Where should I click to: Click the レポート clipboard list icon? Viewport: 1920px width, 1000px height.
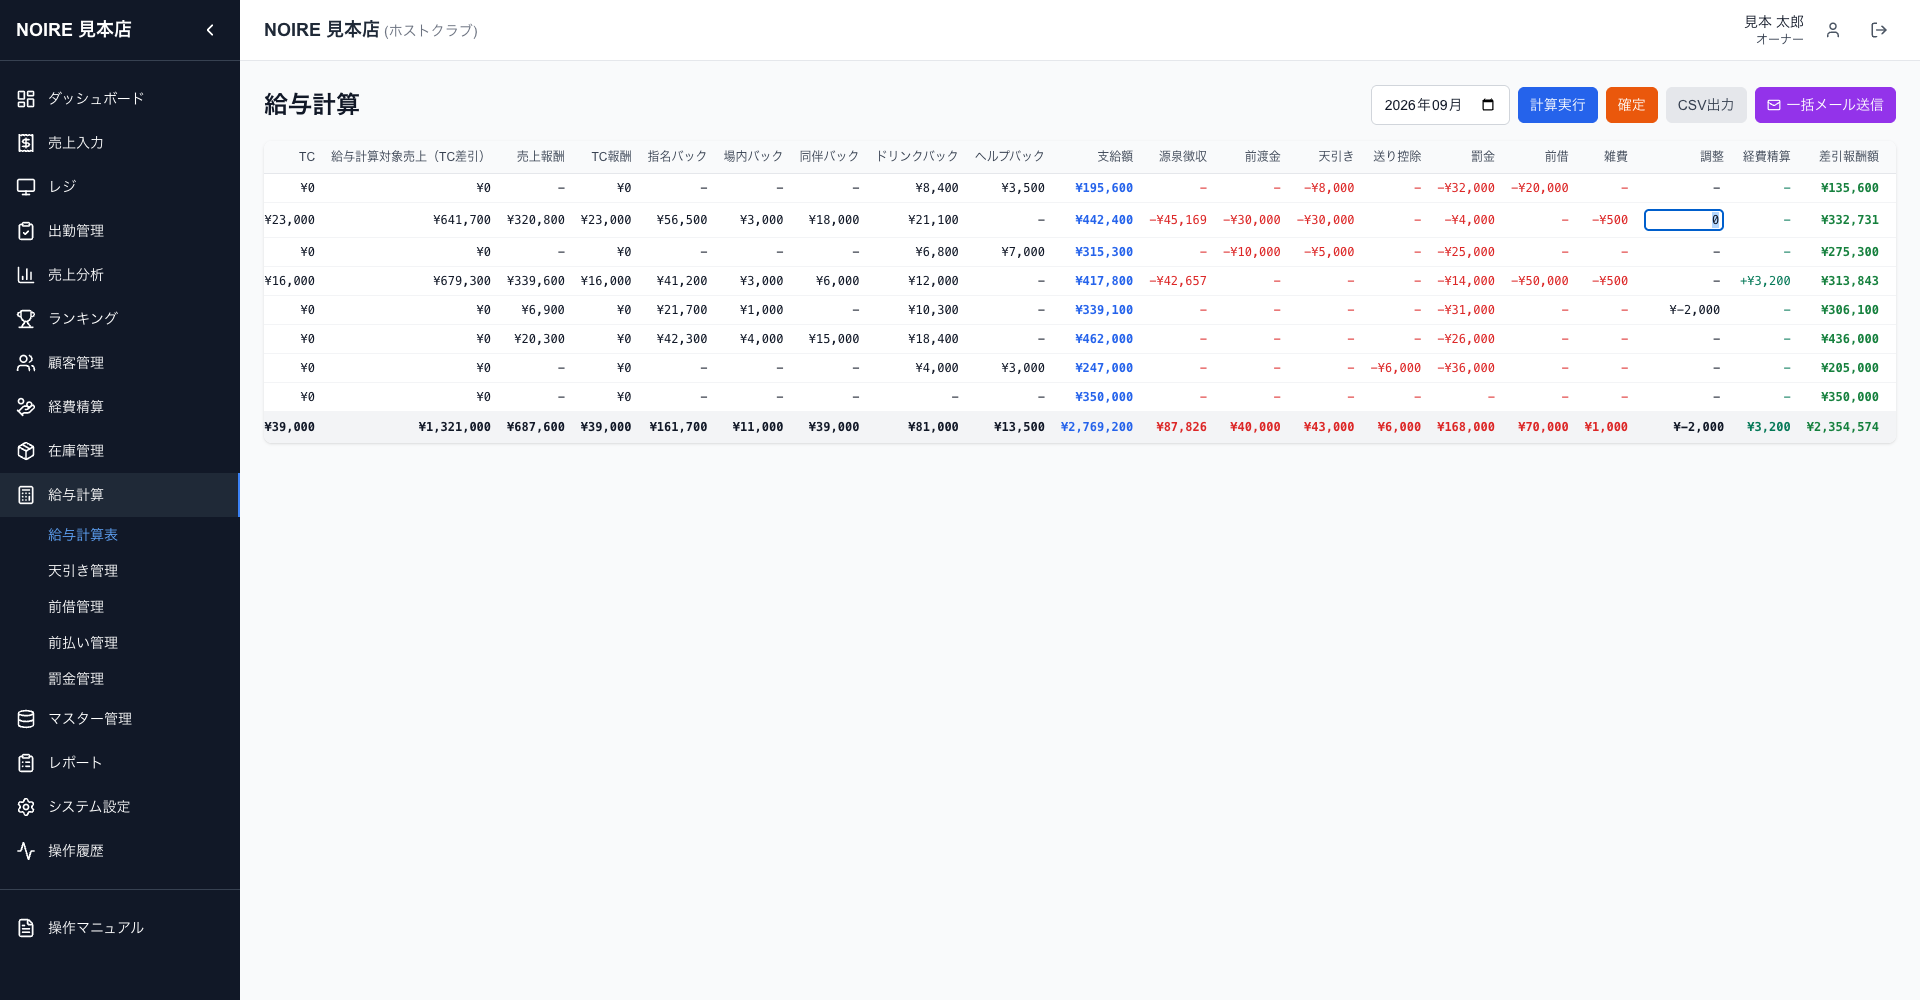point(26,763)
